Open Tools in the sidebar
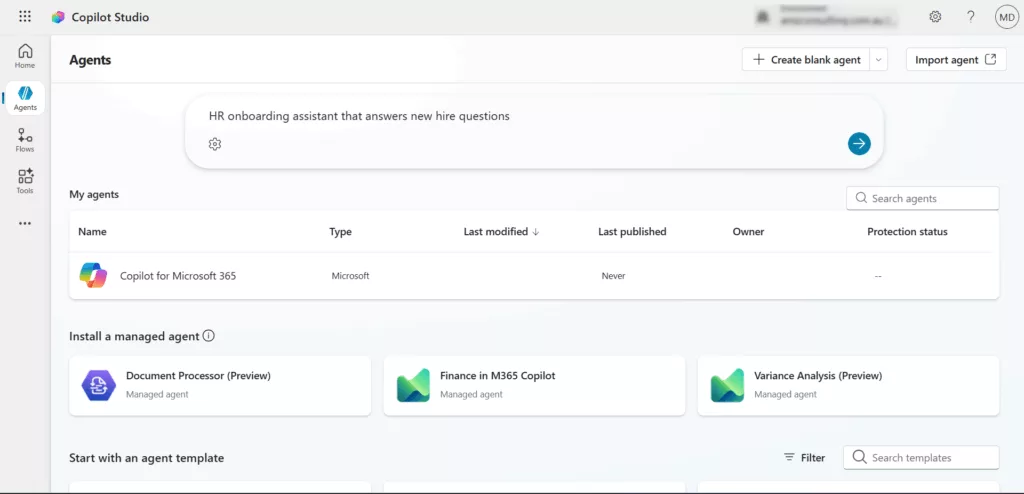Screen dimensions: 1024x494 coord(25,182)
